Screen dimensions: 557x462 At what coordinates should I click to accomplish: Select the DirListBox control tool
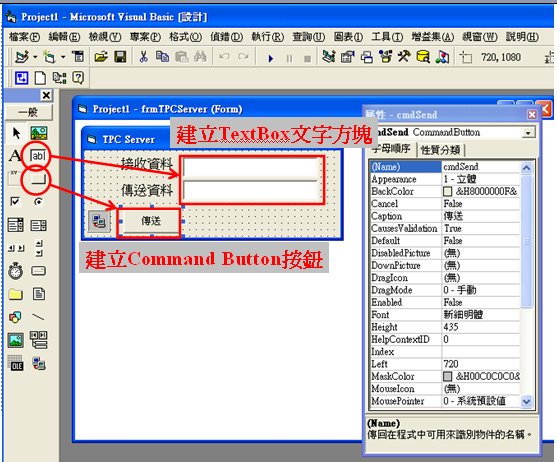[x=16, y=294]
